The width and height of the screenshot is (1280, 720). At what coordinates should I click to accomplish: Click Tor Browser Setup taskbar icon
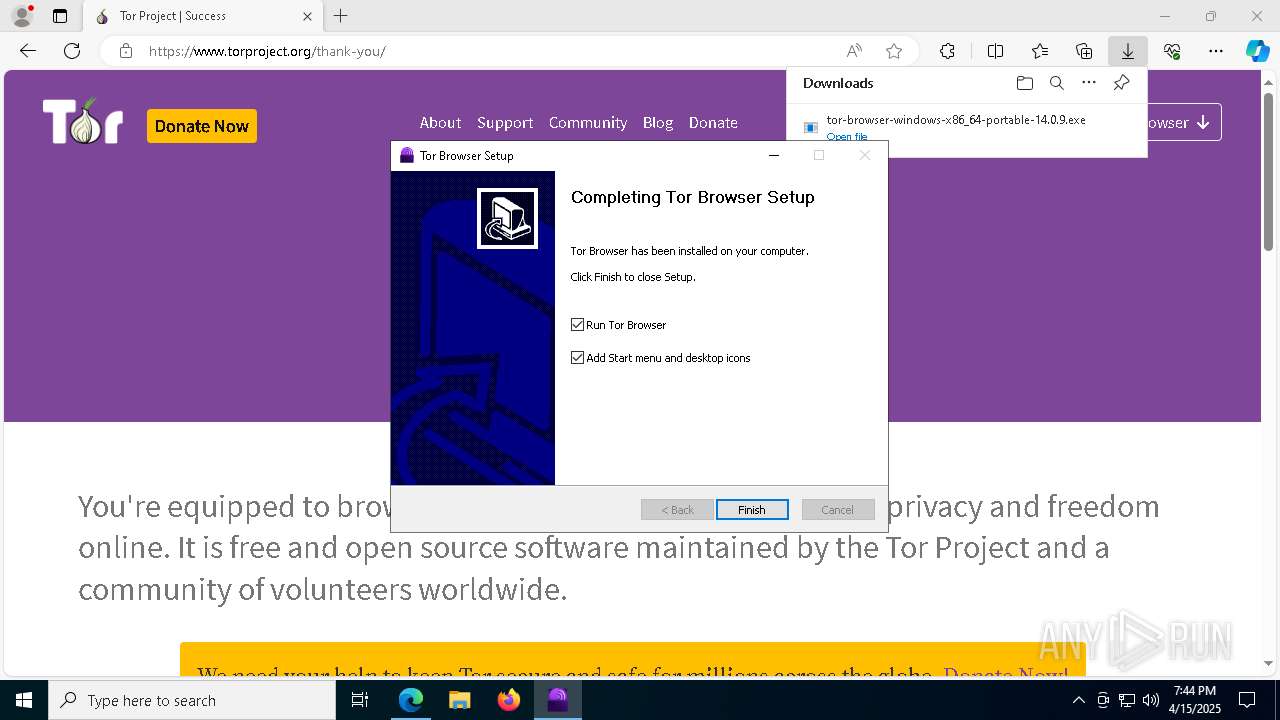[558, 700]
